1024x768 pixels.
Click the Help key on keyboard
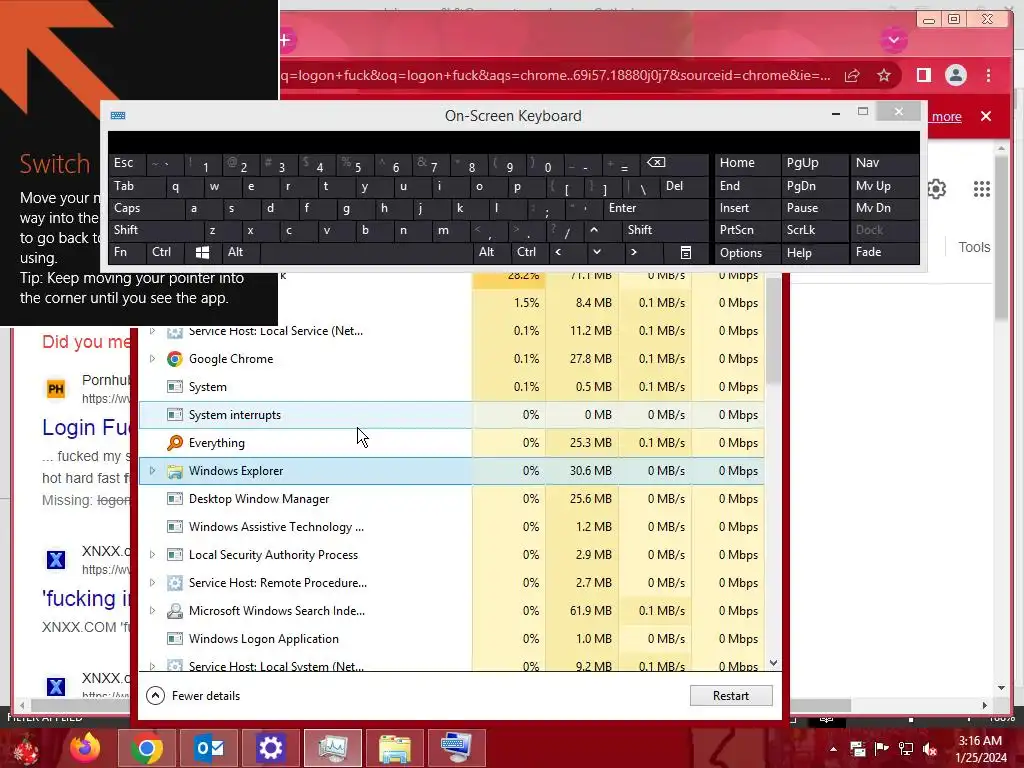[x=799, y=253]
